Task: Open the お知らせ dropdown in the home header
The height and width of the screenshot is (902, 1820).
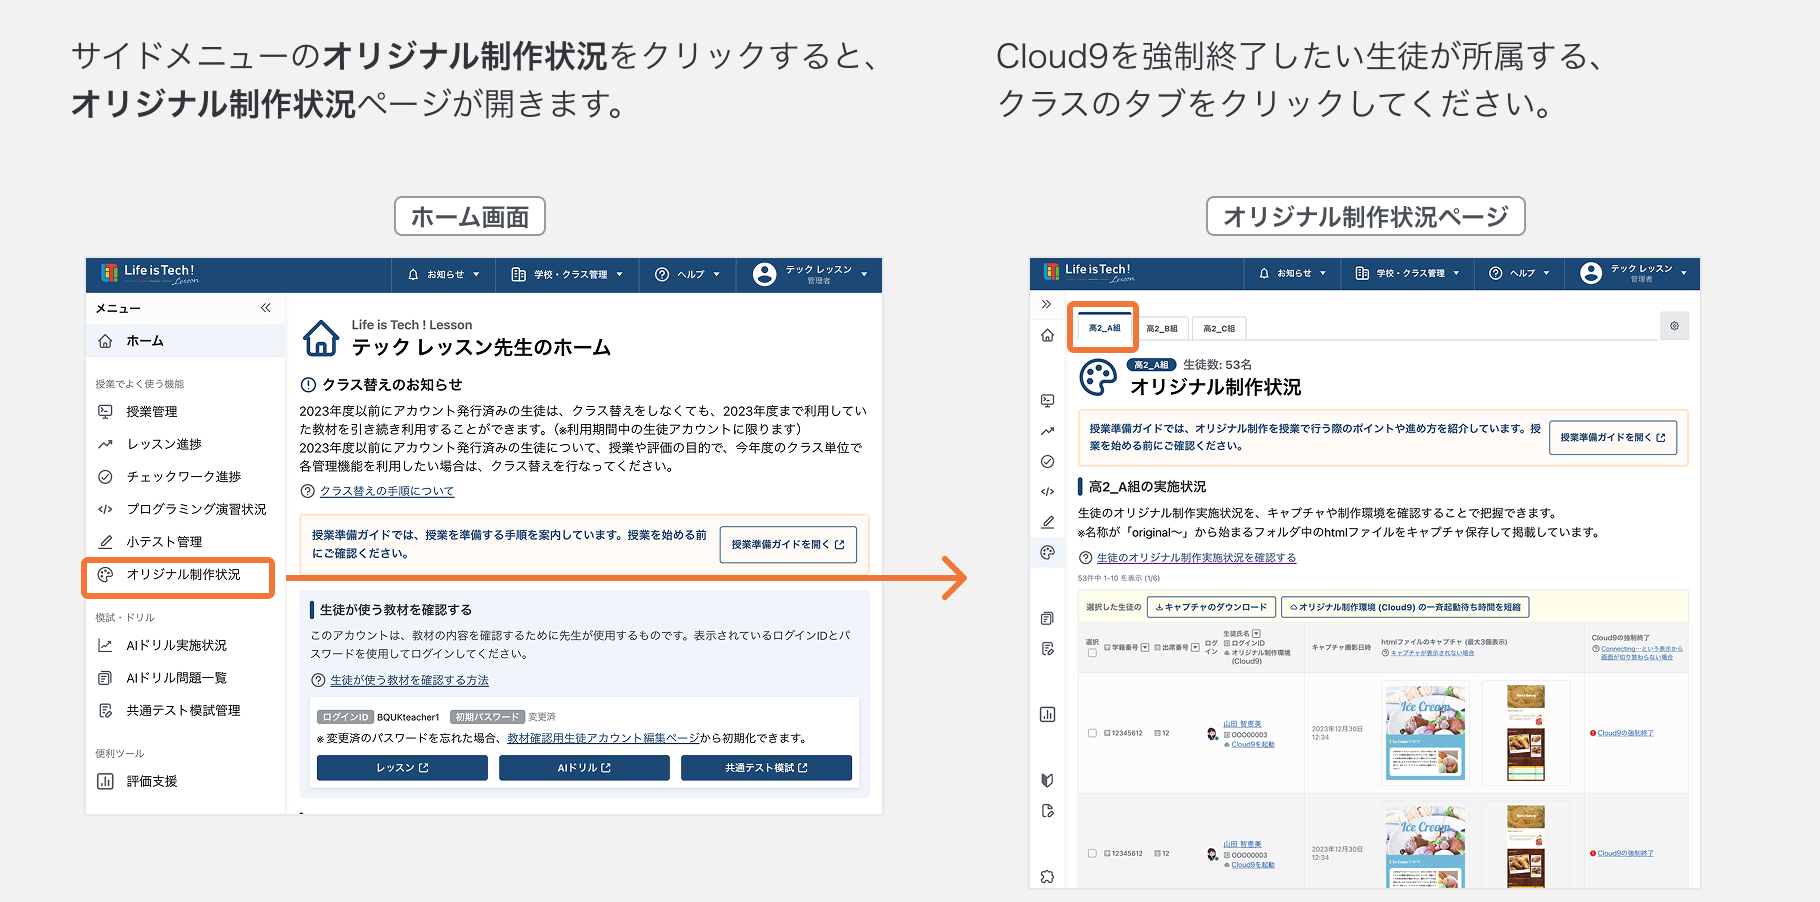Action: 444,274
